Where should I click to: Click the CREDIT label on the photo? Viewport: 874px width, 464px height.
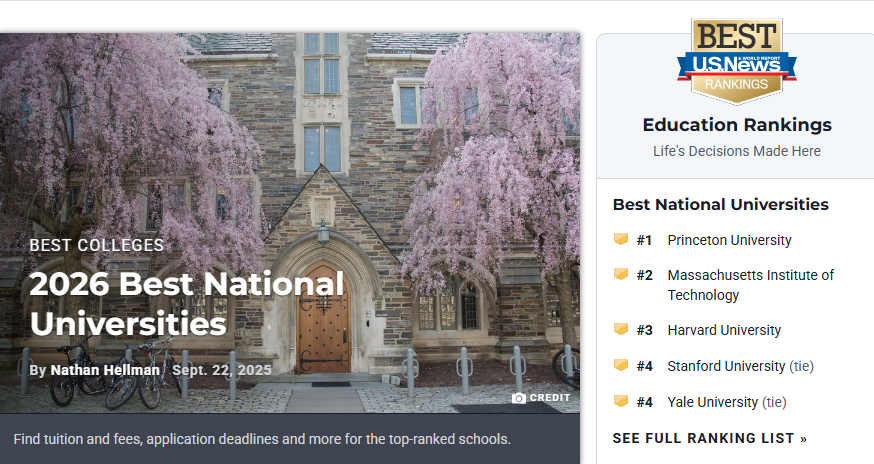[x=550, y=398]
